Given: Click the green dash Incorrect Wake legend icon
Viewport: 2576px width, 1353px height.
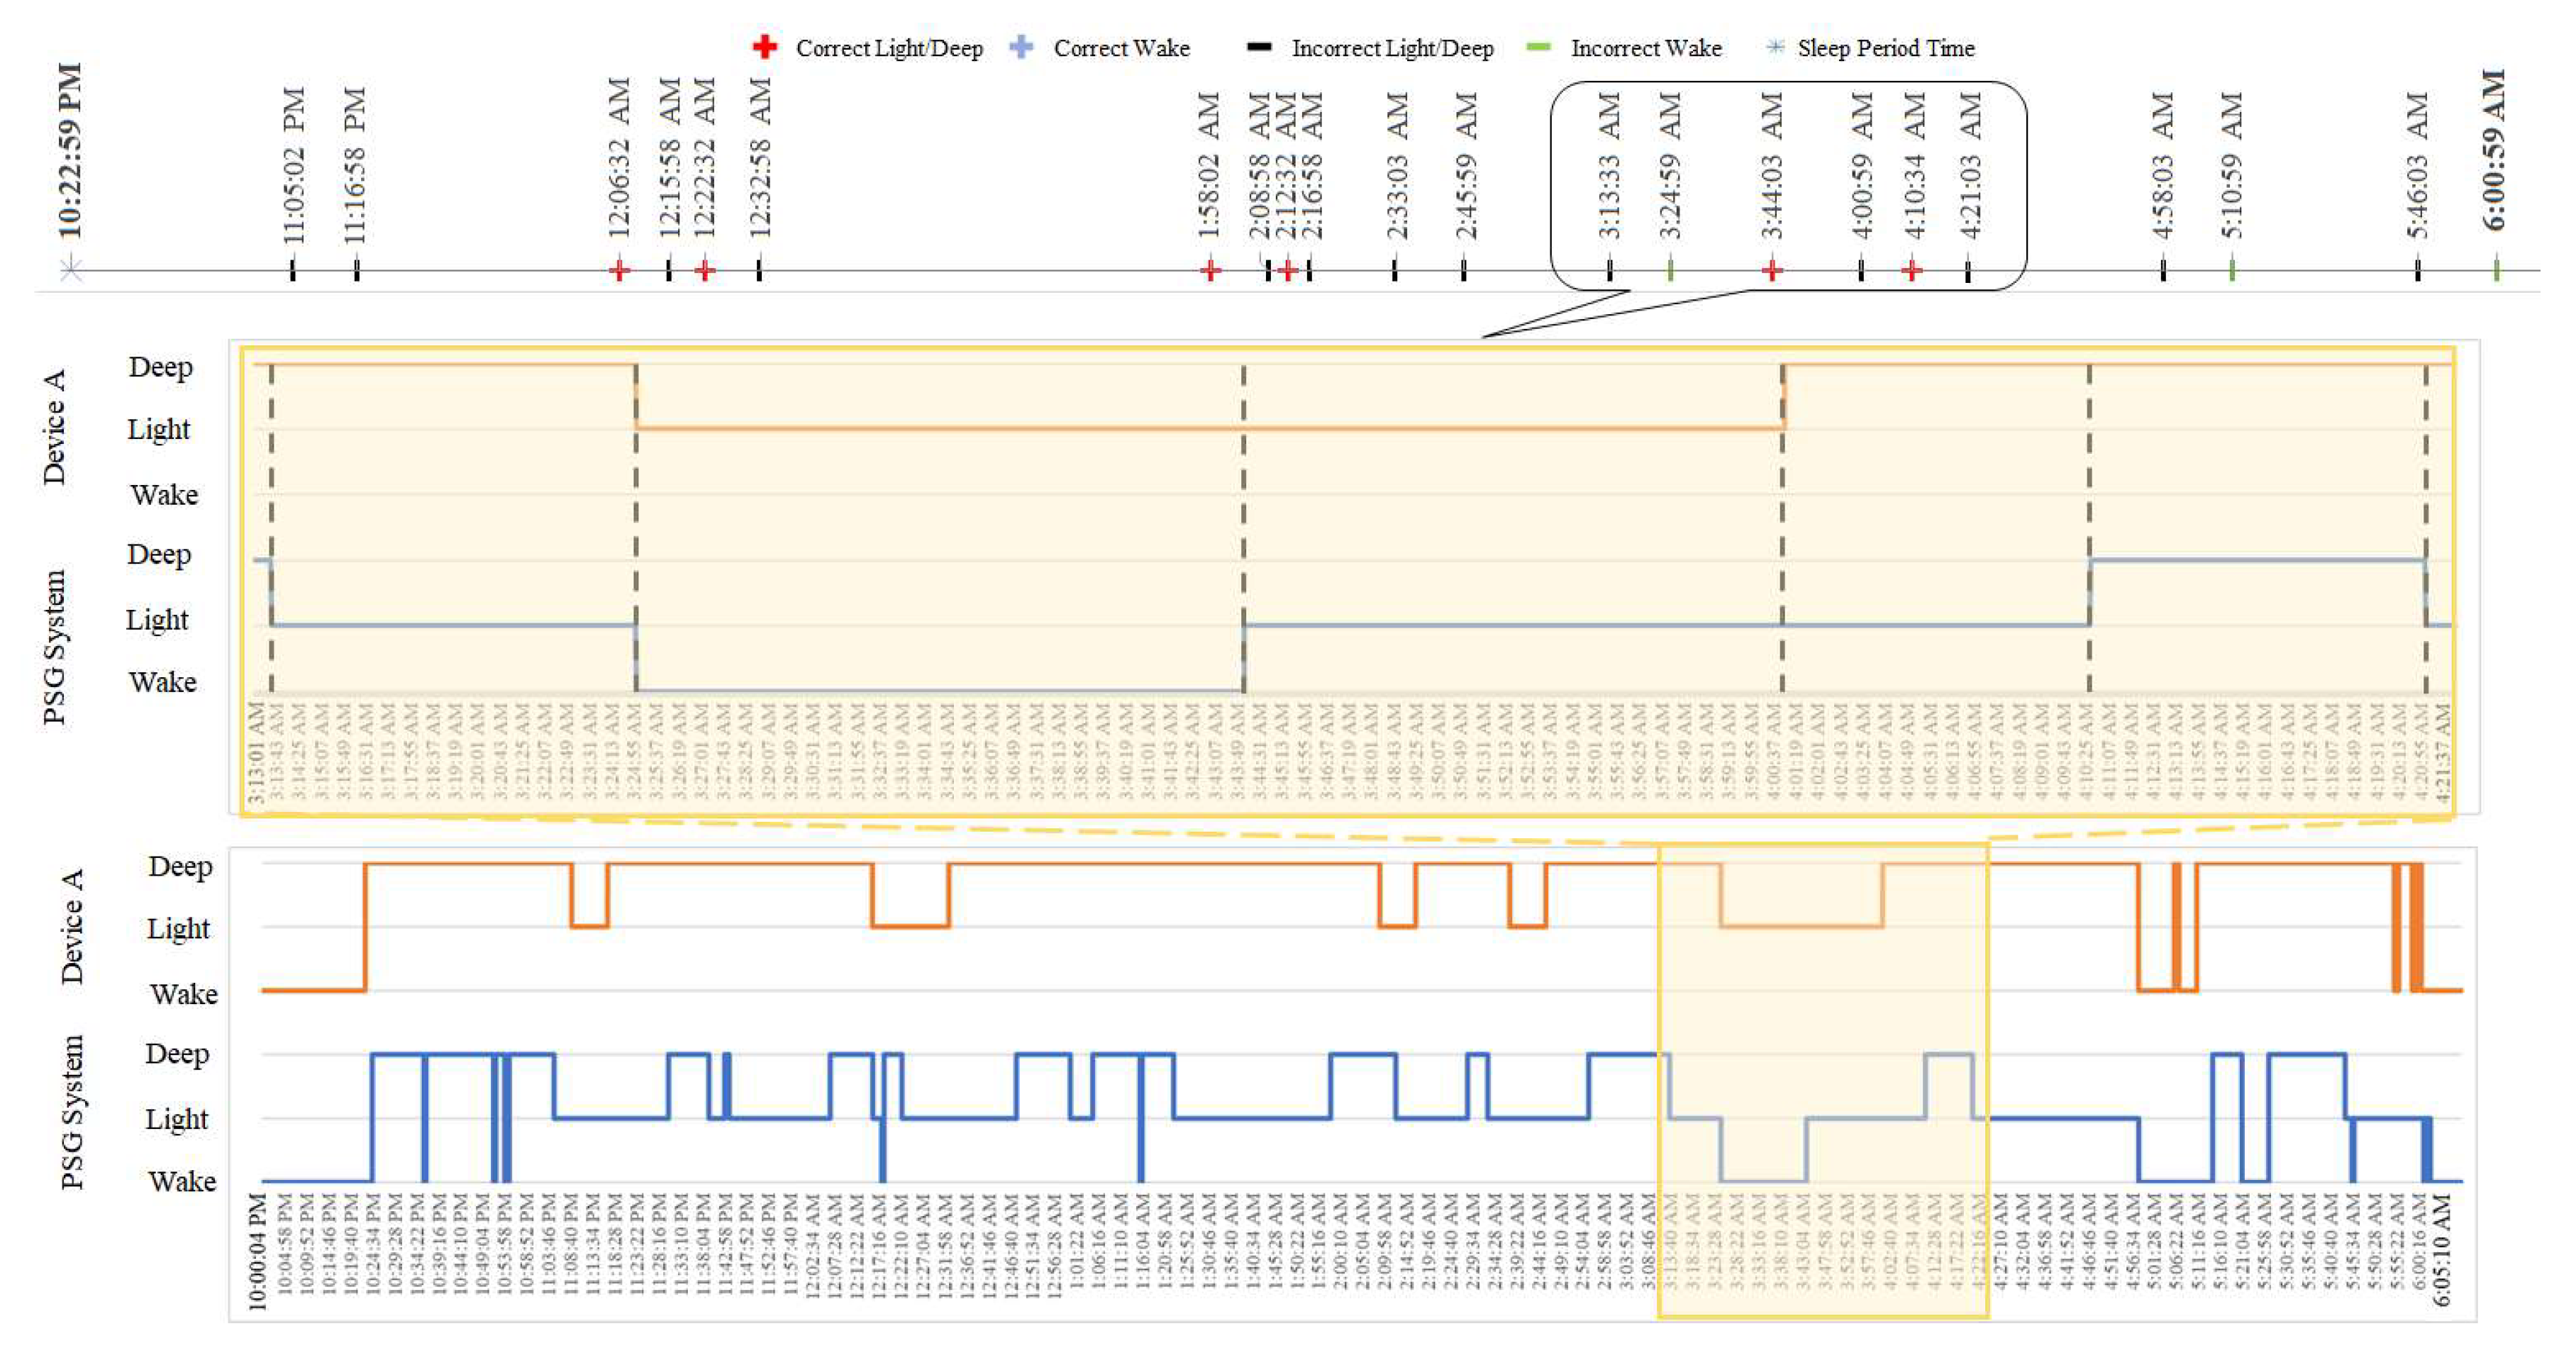Looking at the screenshot, I should [1539, 47].
